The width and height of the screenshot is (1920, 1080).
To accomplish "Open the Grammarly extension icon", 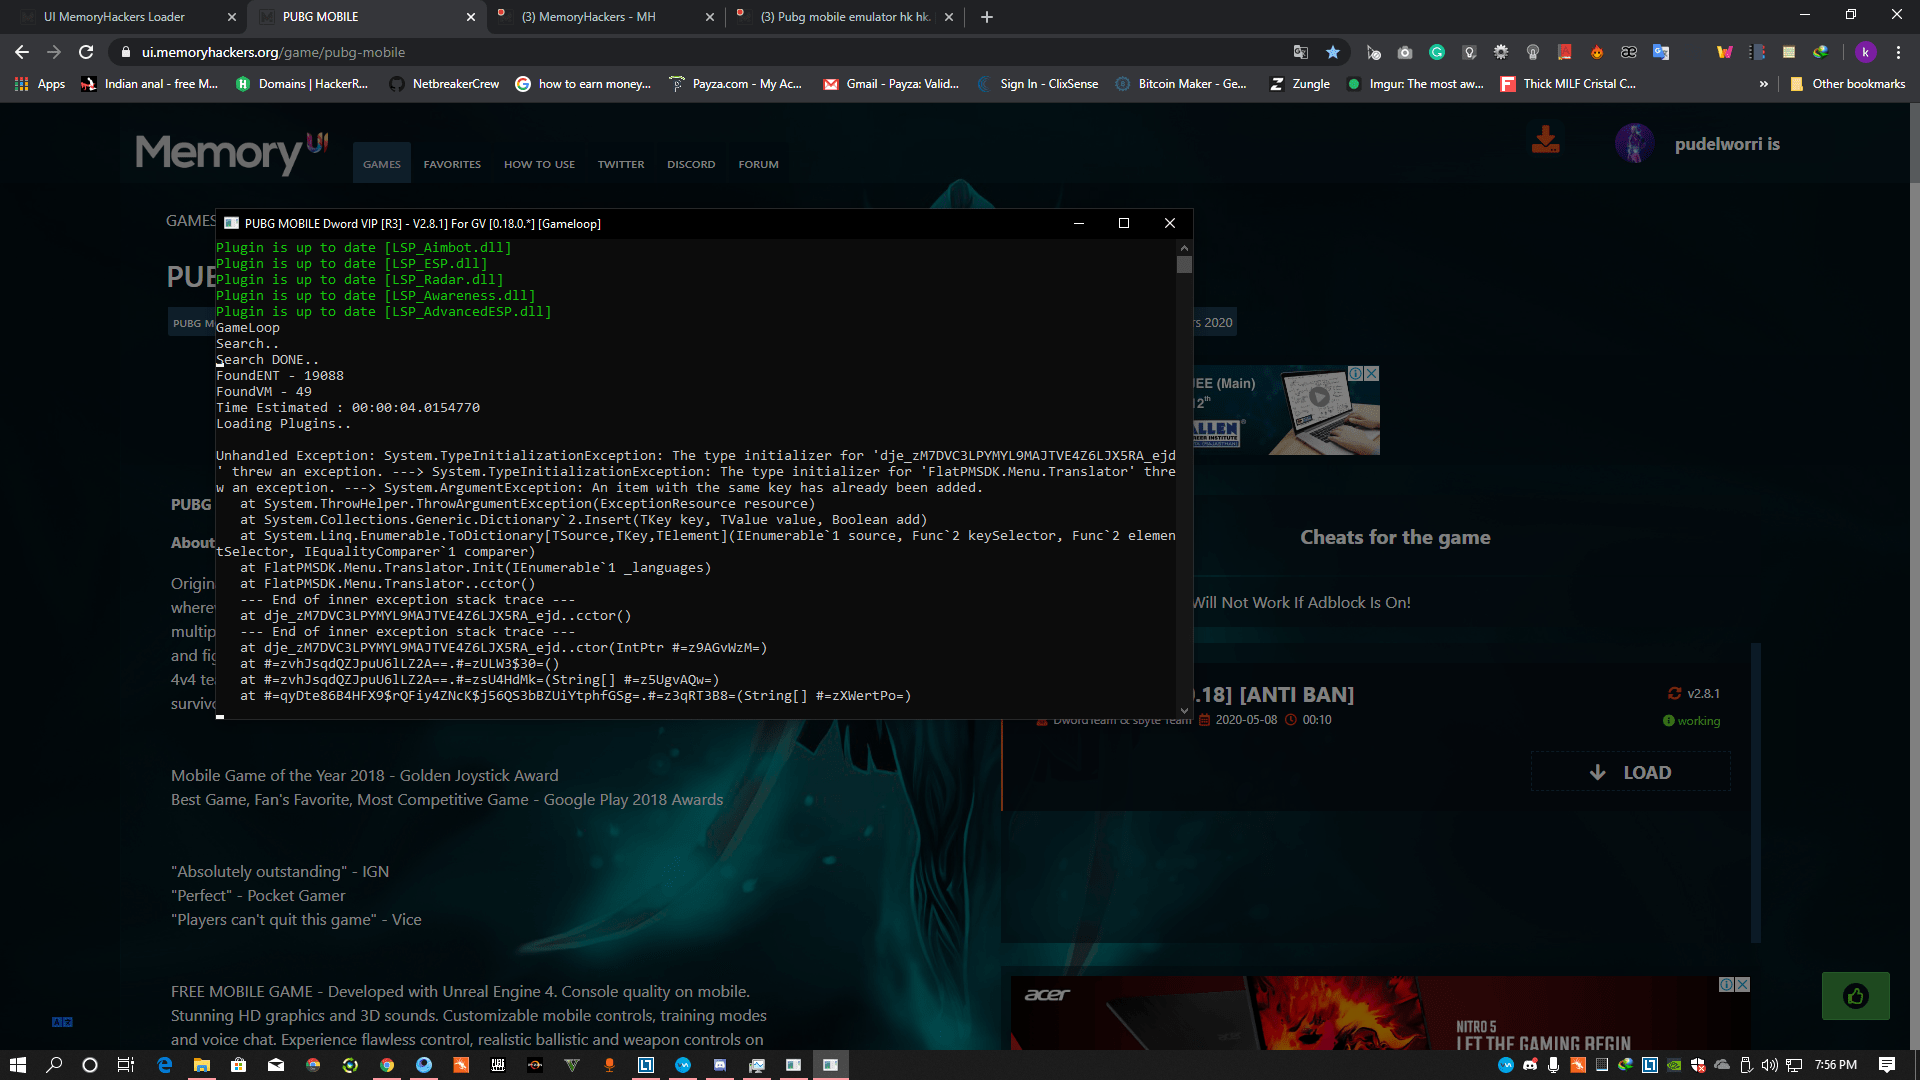I will (x=1437, y=52).
